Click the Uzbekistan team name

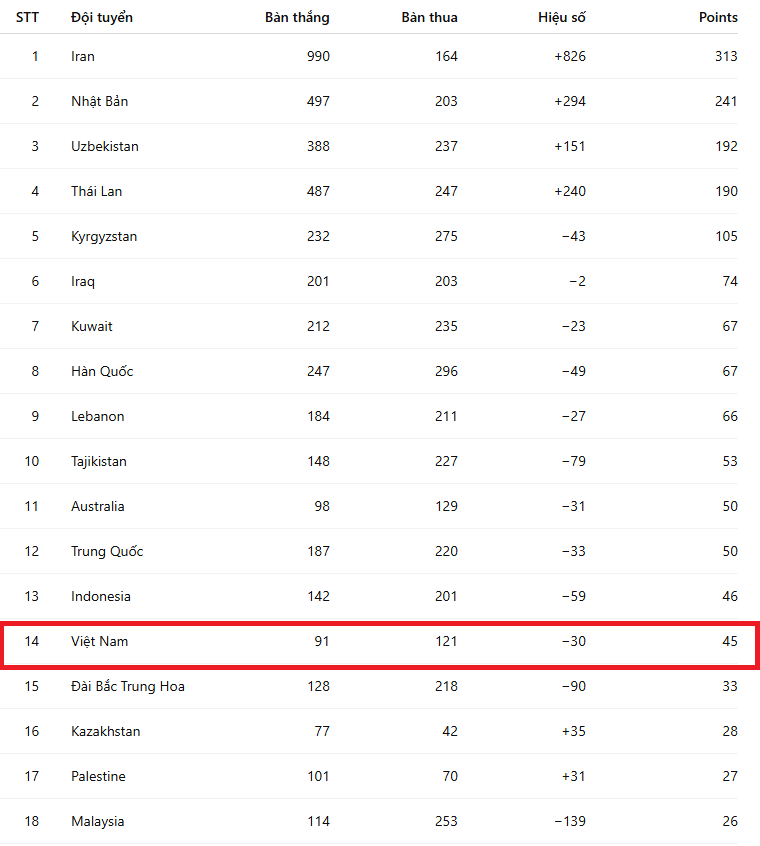pyautogui.click(x=105, y=146)
